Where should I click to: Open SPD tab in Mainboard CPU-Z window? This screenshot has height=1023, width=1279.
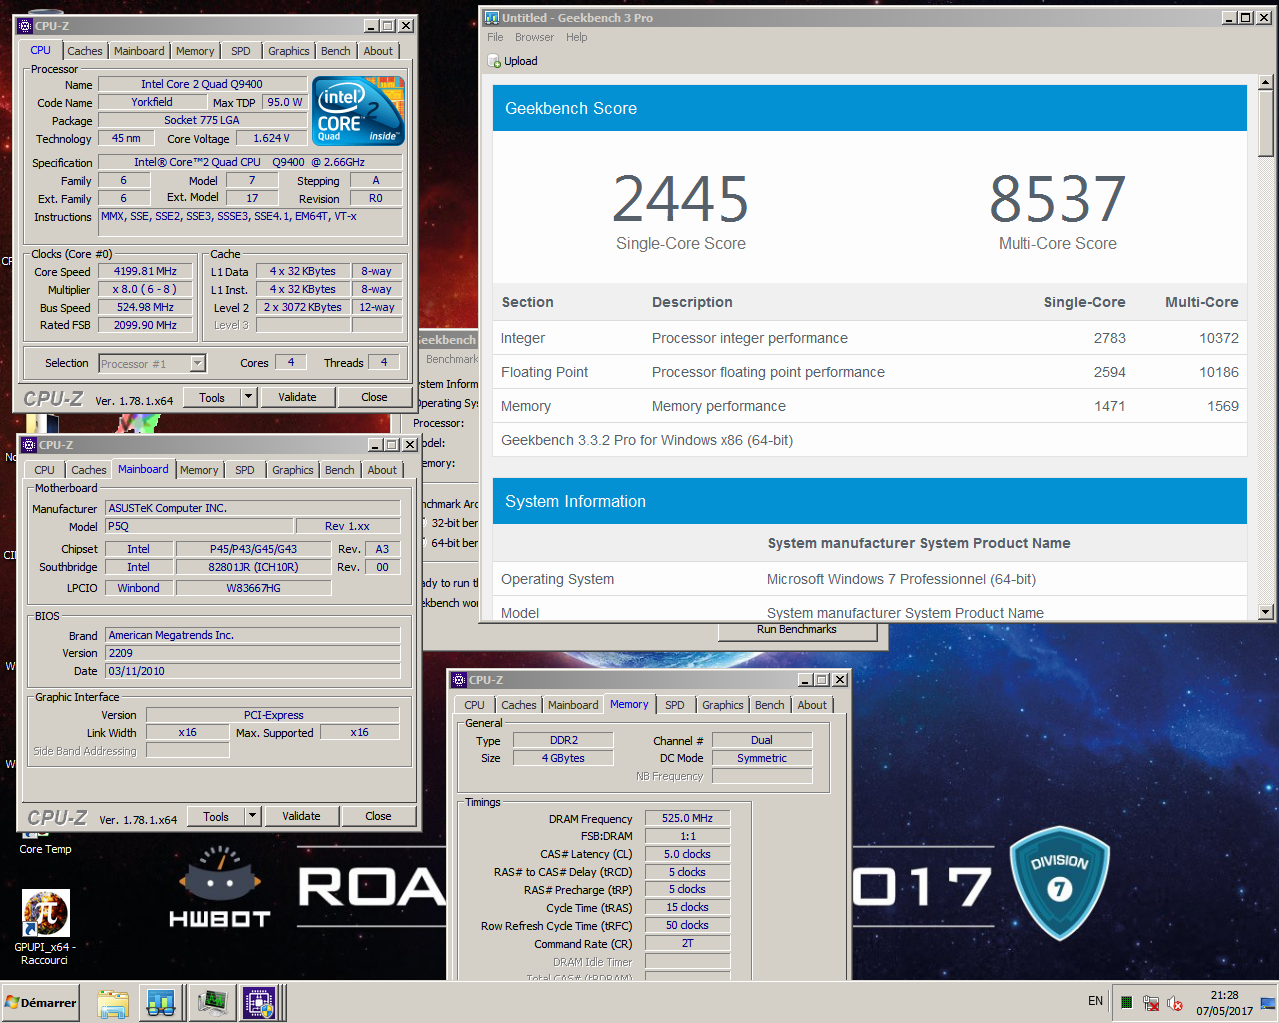click(245, 470)
